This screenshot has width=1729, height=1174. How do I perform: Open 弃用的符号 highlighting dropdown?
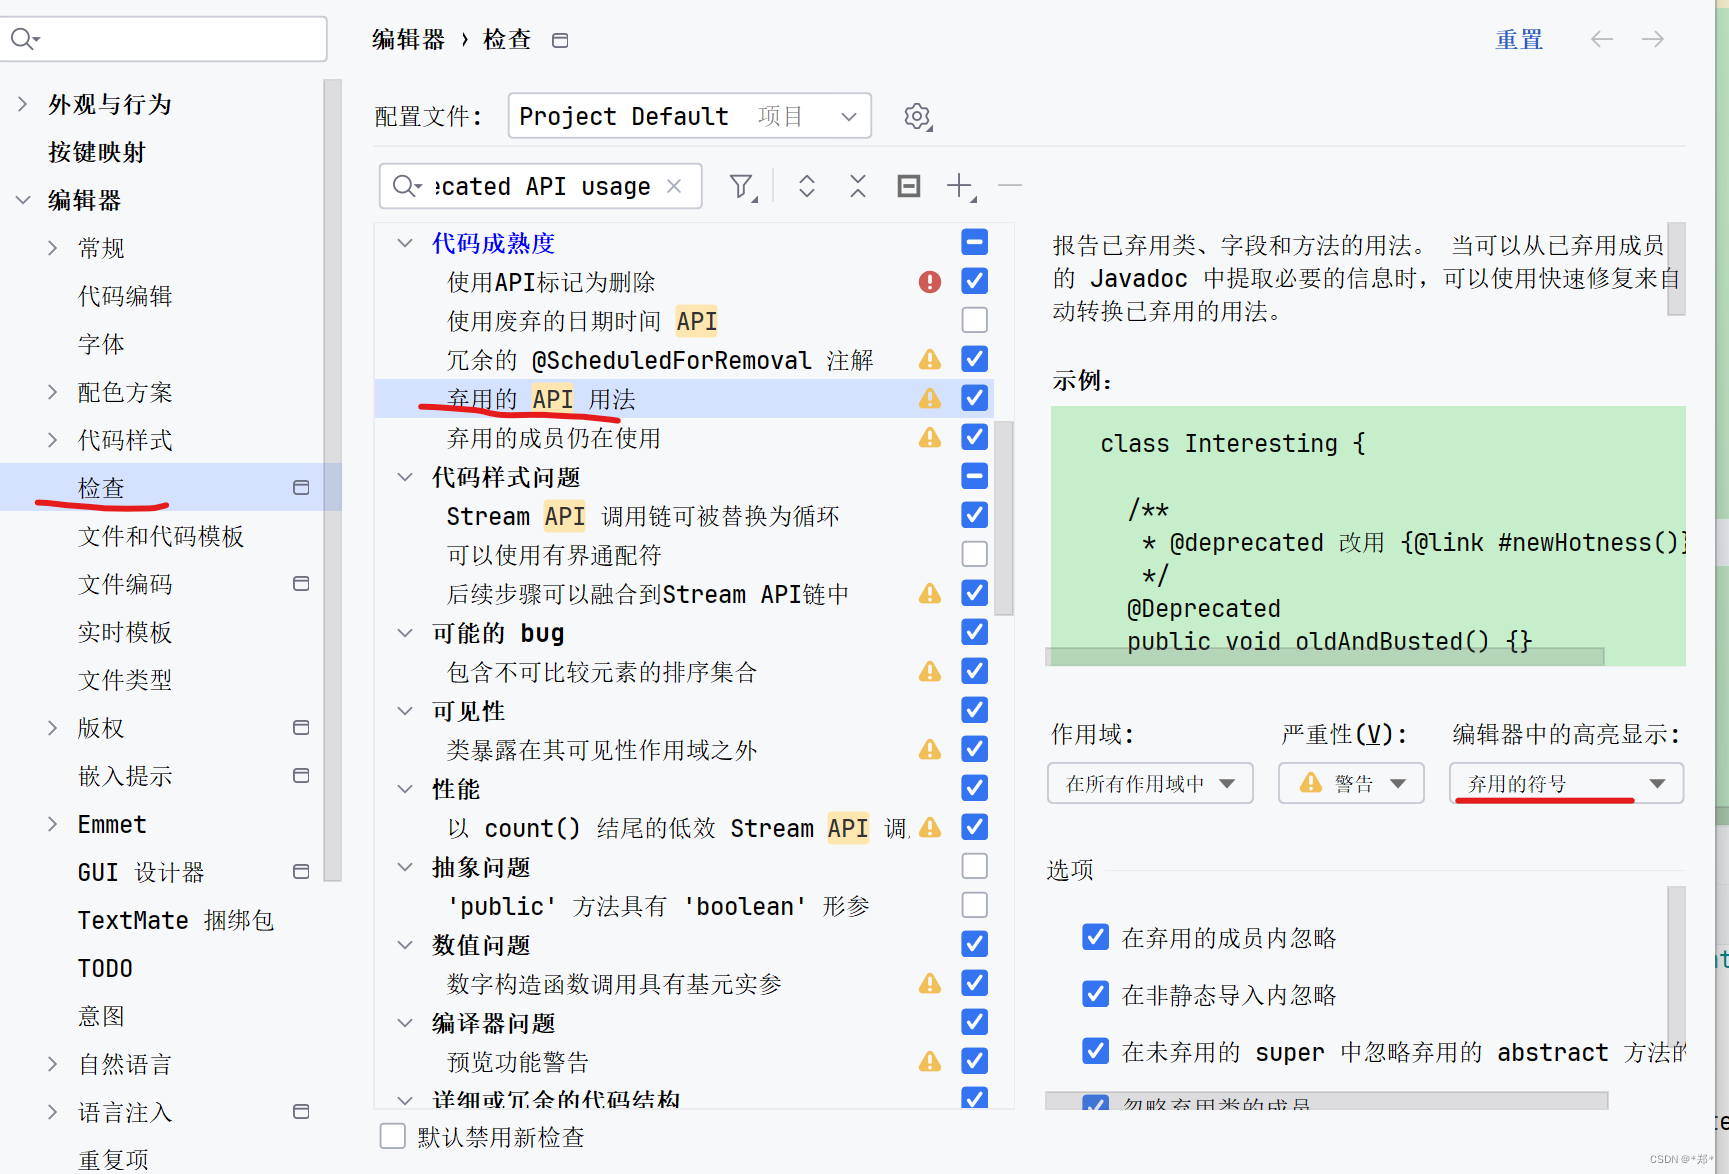coord(1566,783)
